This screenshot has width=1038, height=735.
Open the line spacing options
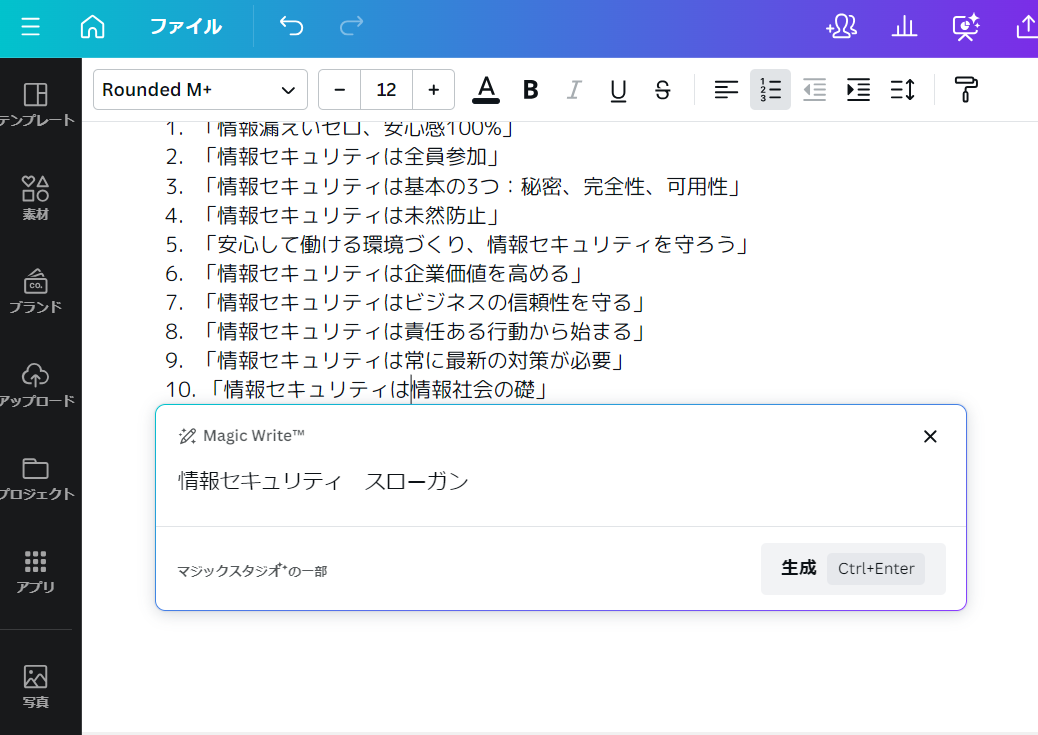click(x=903, y=89)
